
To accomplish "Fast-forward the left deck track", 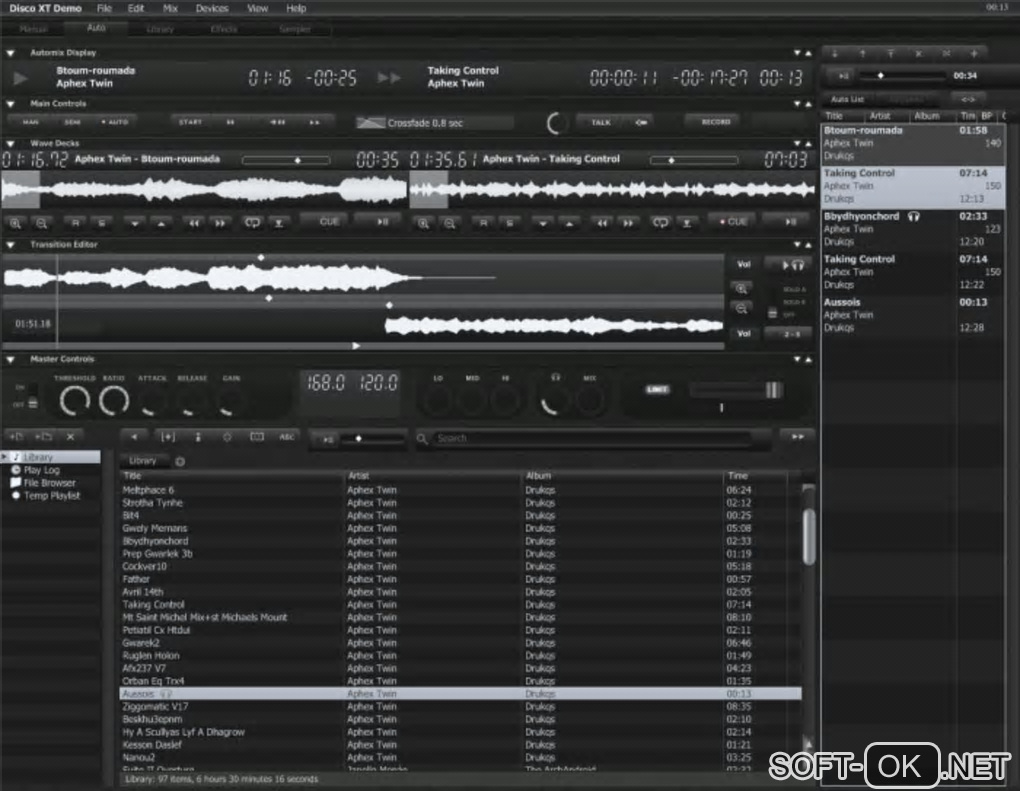I will [x=221, y=223].
